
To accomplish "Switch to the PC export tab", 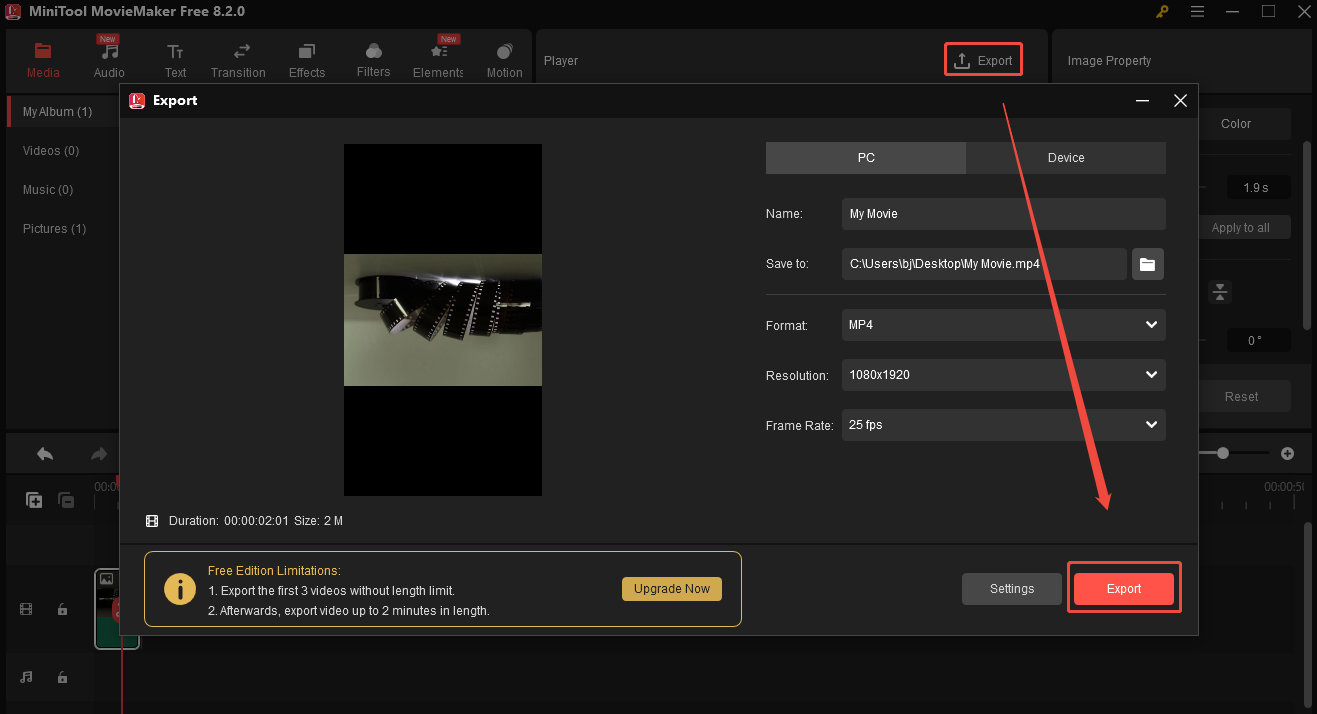I will click(866, 158).
